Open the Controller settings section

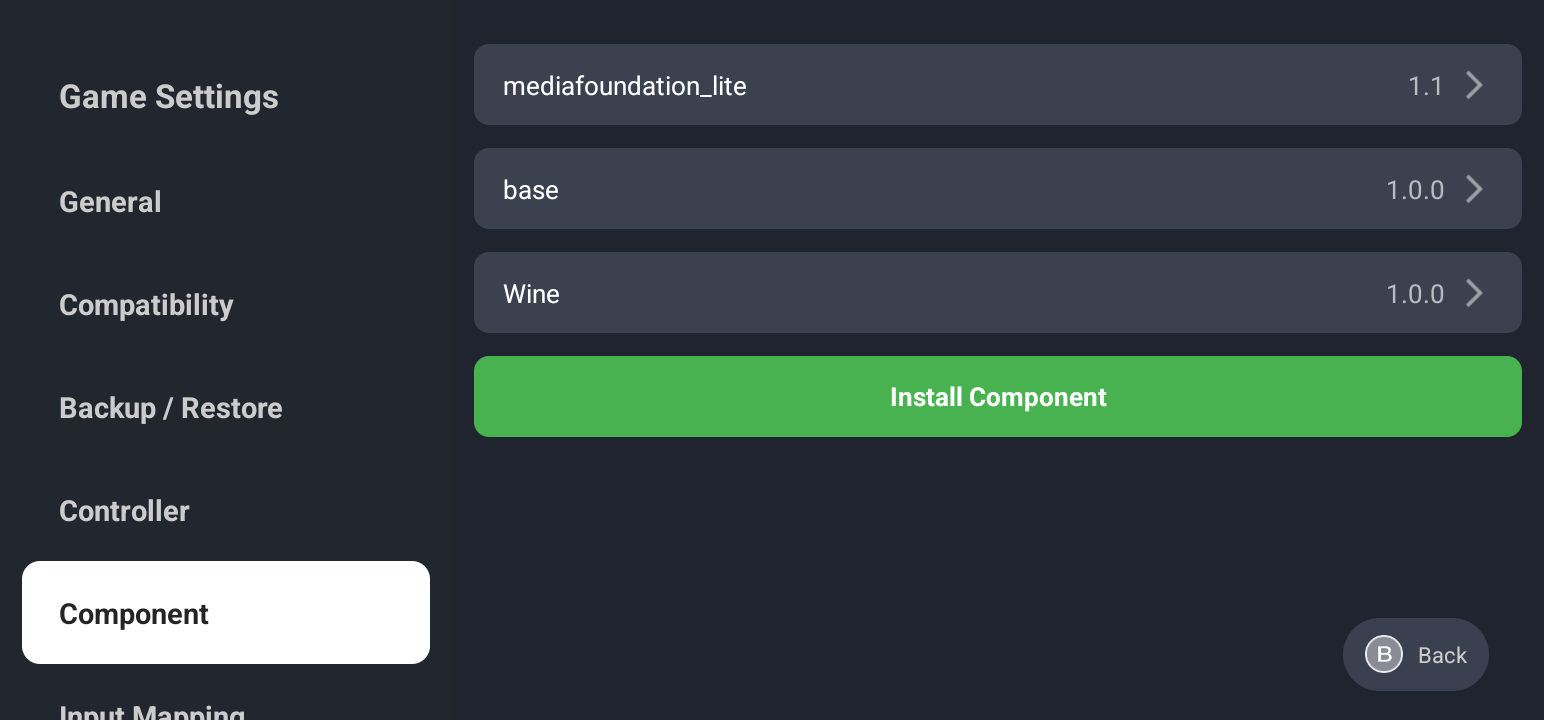(x=124, y=511)
